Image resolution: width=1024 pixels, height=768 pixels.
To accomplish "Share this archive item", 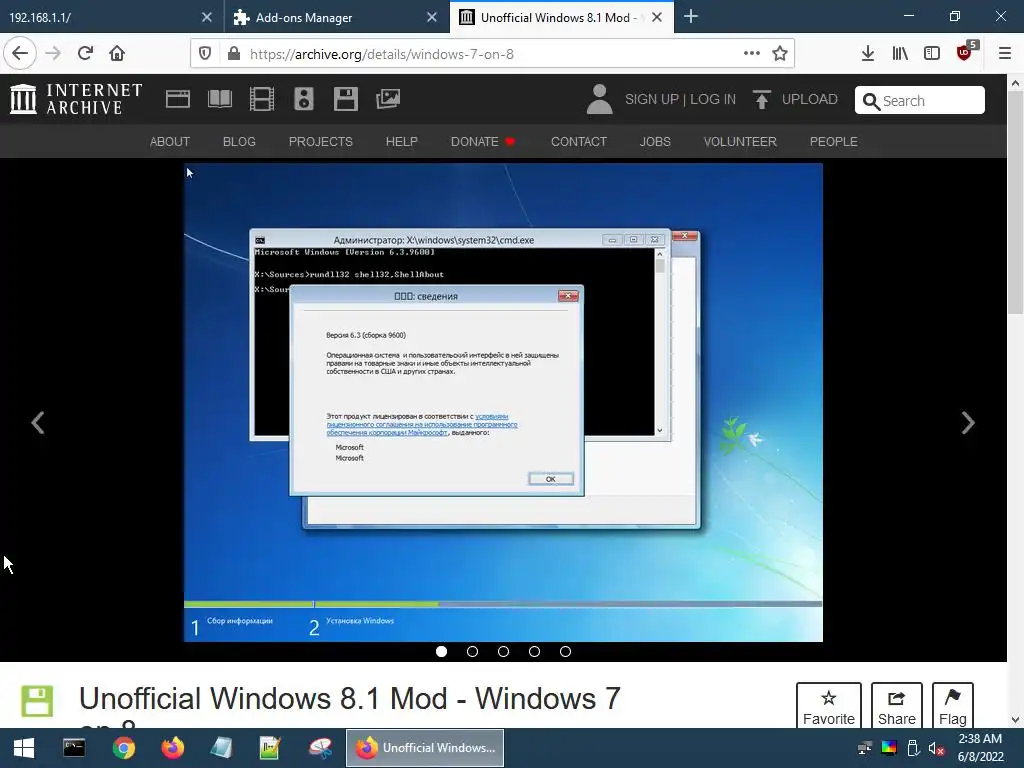I will click(897, 705).
